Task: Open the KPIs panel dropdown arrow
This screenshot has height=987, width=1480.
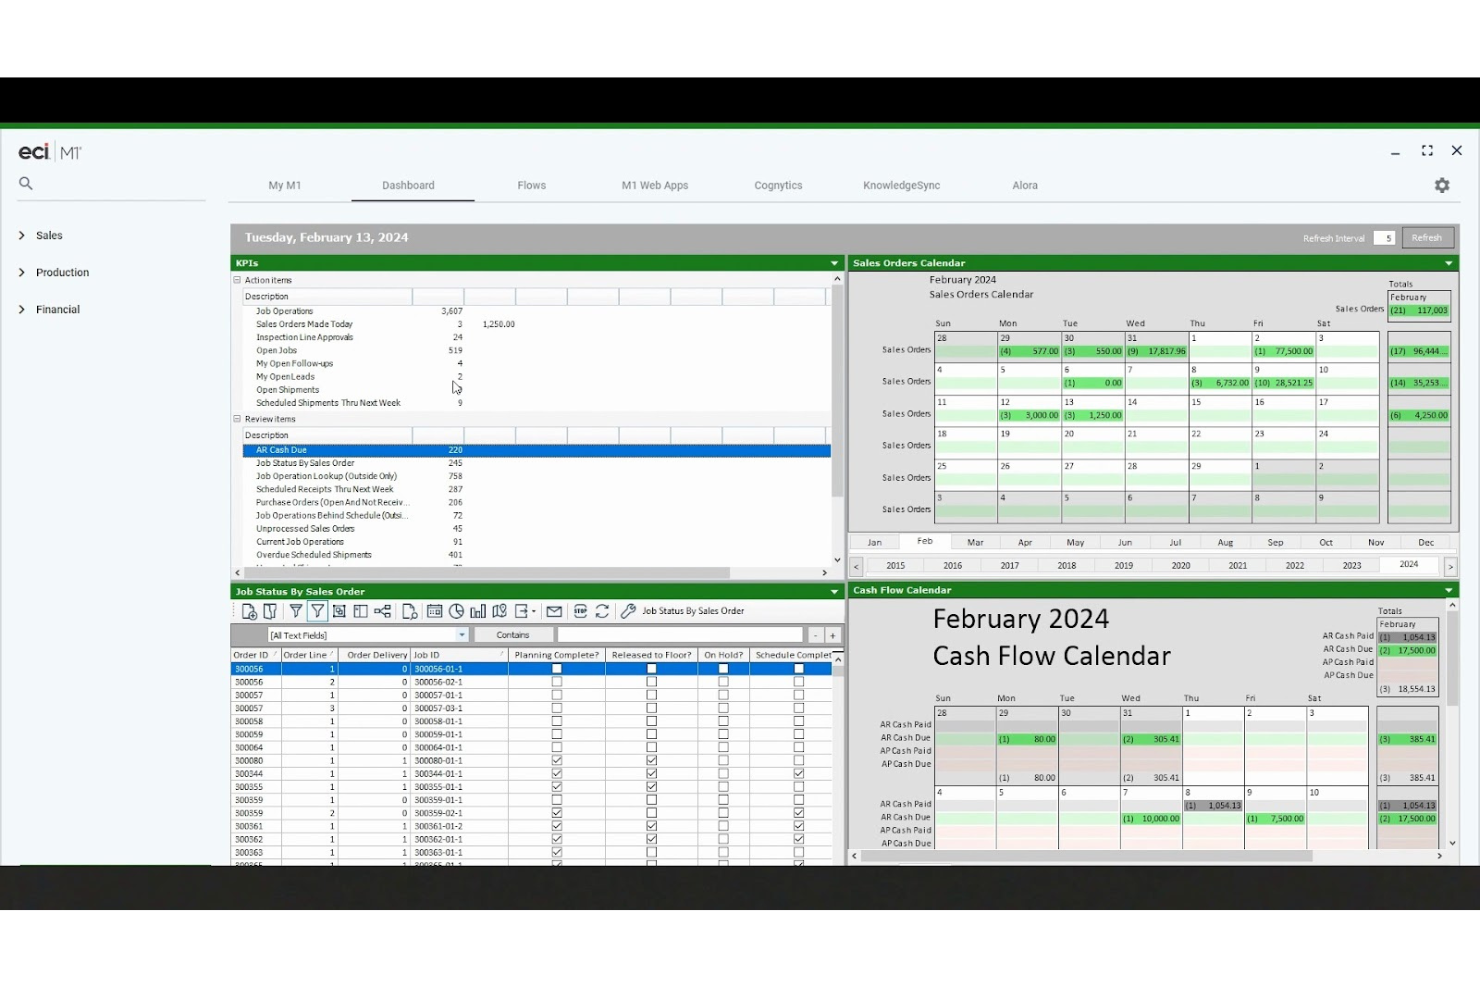Action: point(834,263)
